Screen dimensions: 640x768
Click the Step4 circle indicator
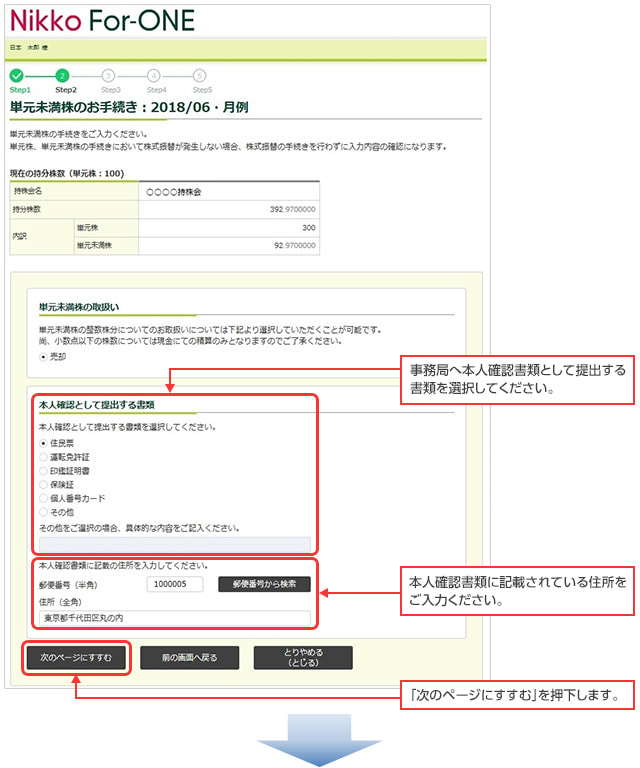click(x=154, y=76)
